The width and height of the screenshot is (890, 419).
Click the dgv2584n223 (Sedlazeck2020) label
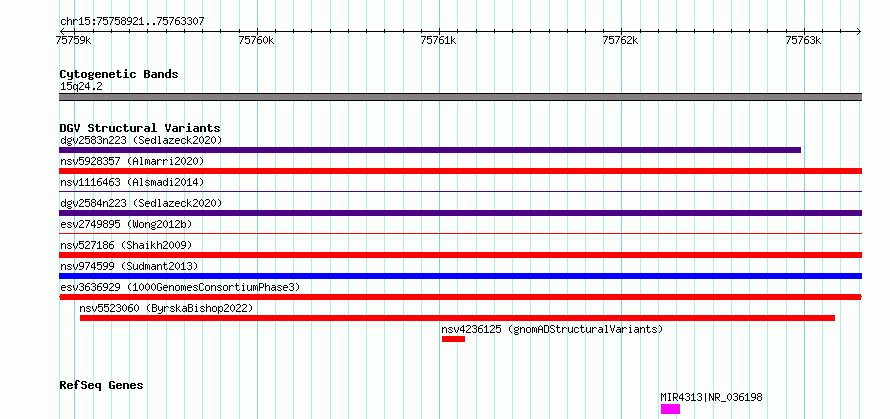click(x=141, y=203)
